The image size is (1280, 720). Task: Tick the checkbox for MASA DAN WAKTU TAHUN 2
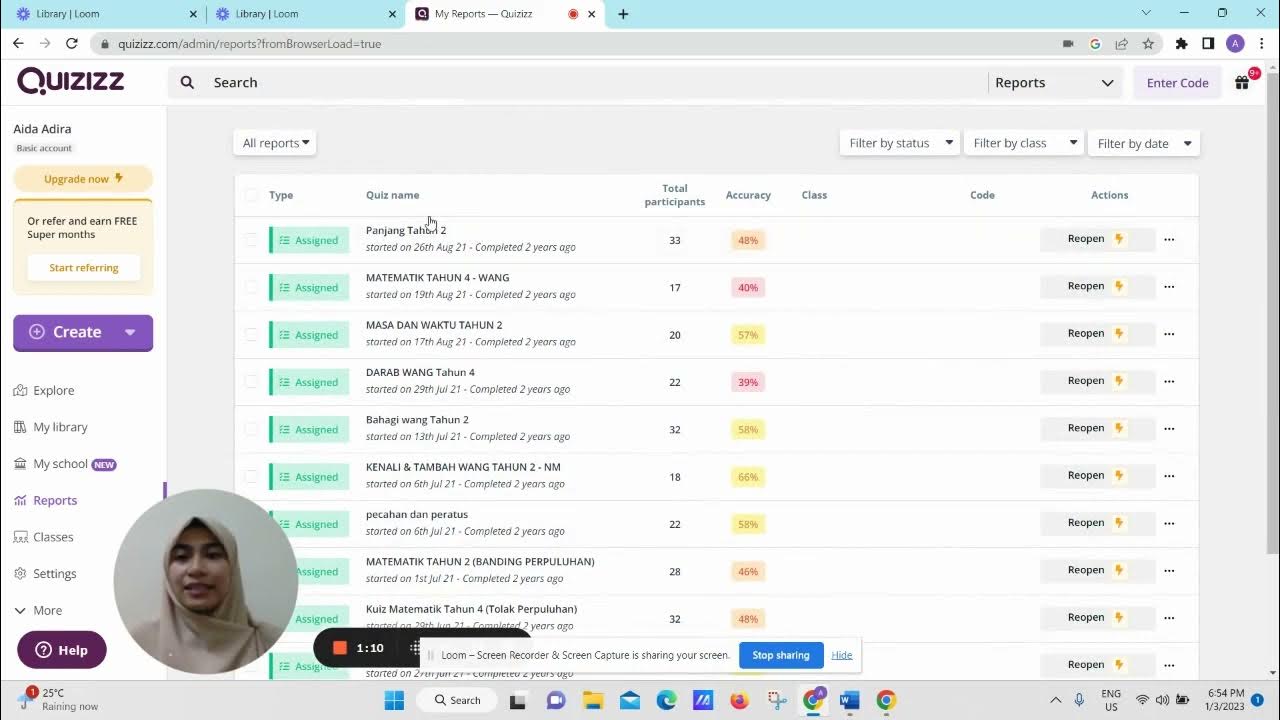pos(251,335)
